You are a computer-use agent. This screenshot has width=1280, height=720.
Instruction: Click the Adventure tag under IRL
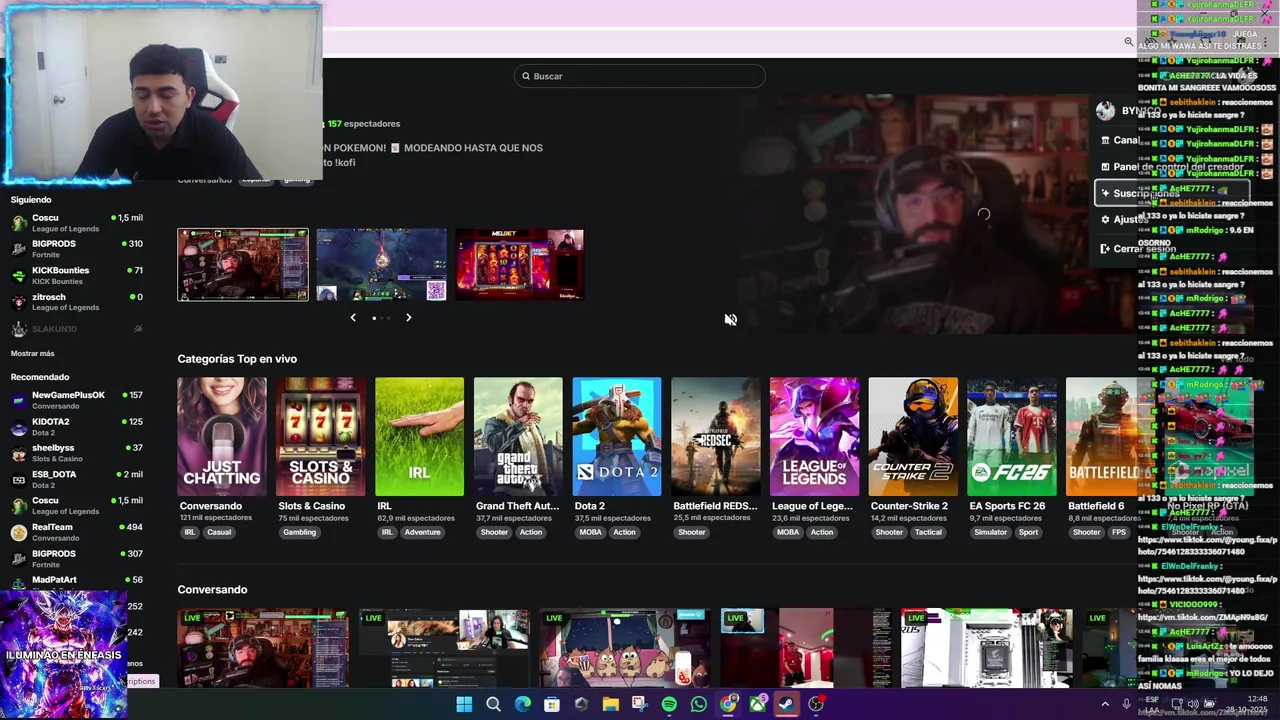point(422,532)
